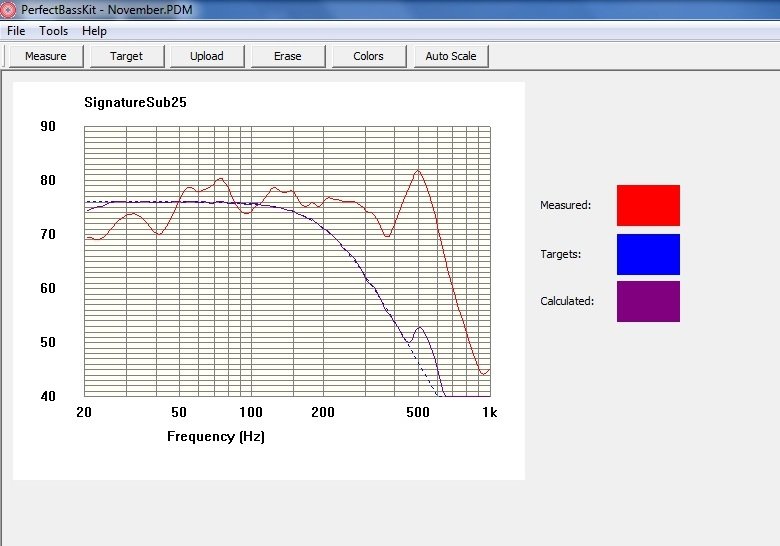Click the Target button
The height and width of the screenshot is (546, 780).
[126, 56]
